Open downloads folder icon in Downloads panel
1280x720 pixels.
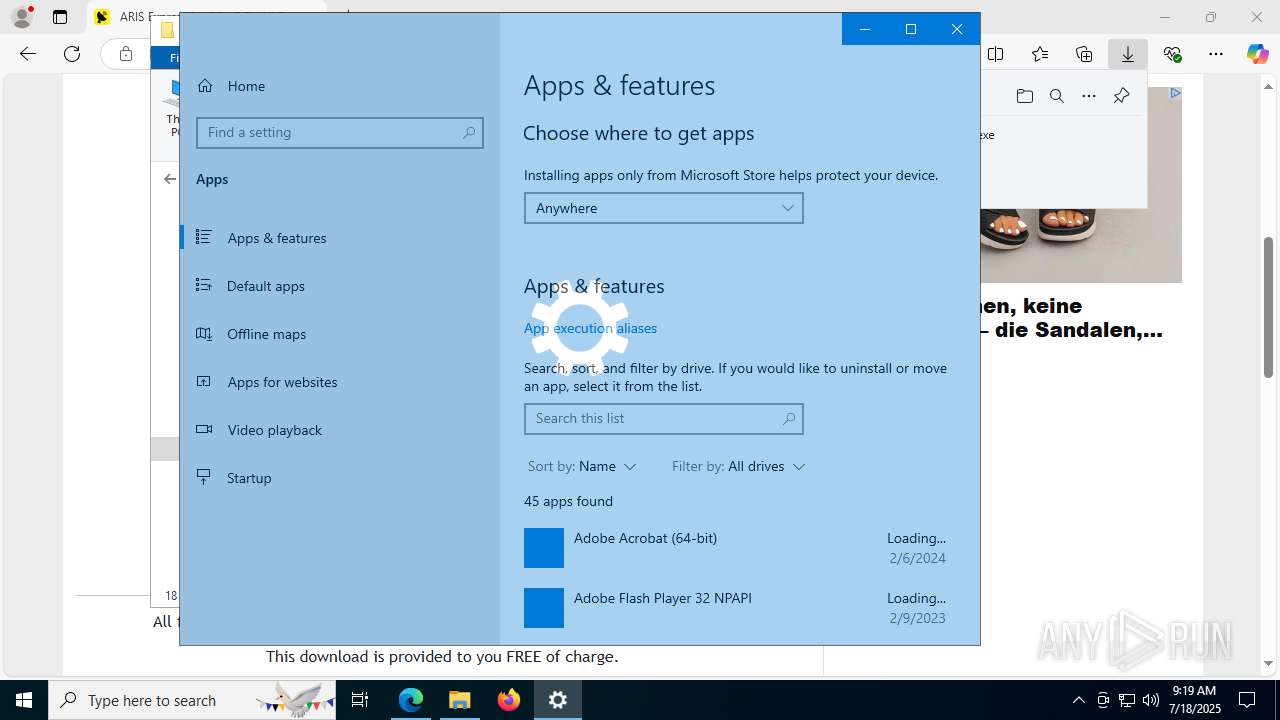coord(1025,96)
